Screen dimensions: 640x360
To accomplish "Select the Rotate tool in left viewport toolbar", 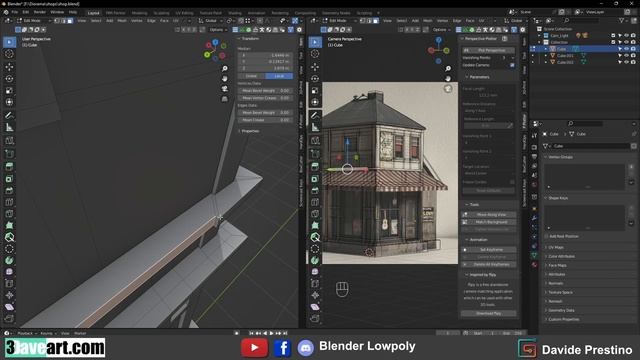I will coord(9,78).
